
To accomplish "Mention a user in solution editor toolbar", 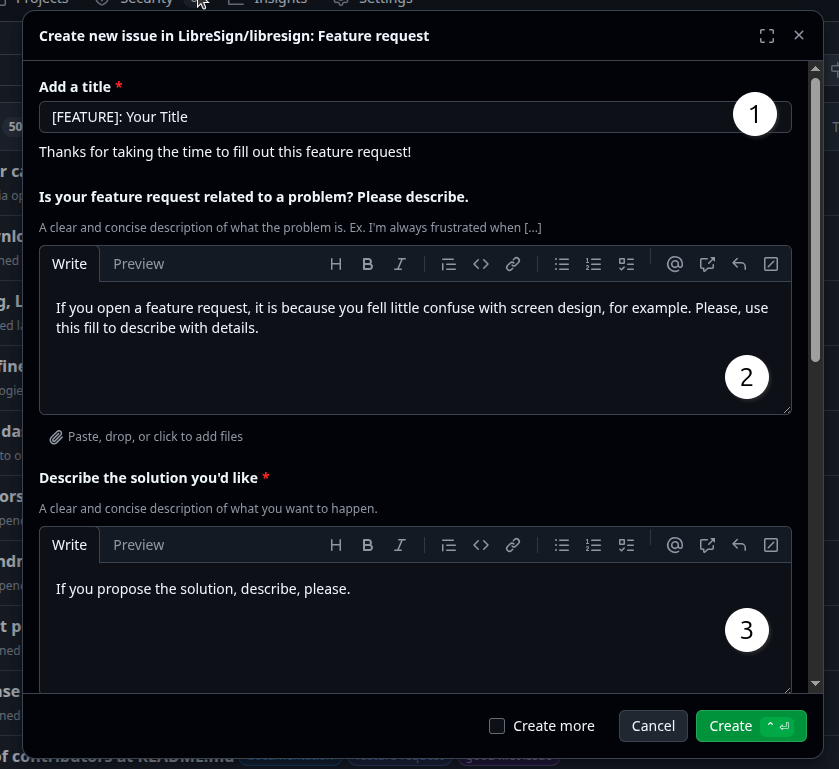I will [x=675, y=545].
